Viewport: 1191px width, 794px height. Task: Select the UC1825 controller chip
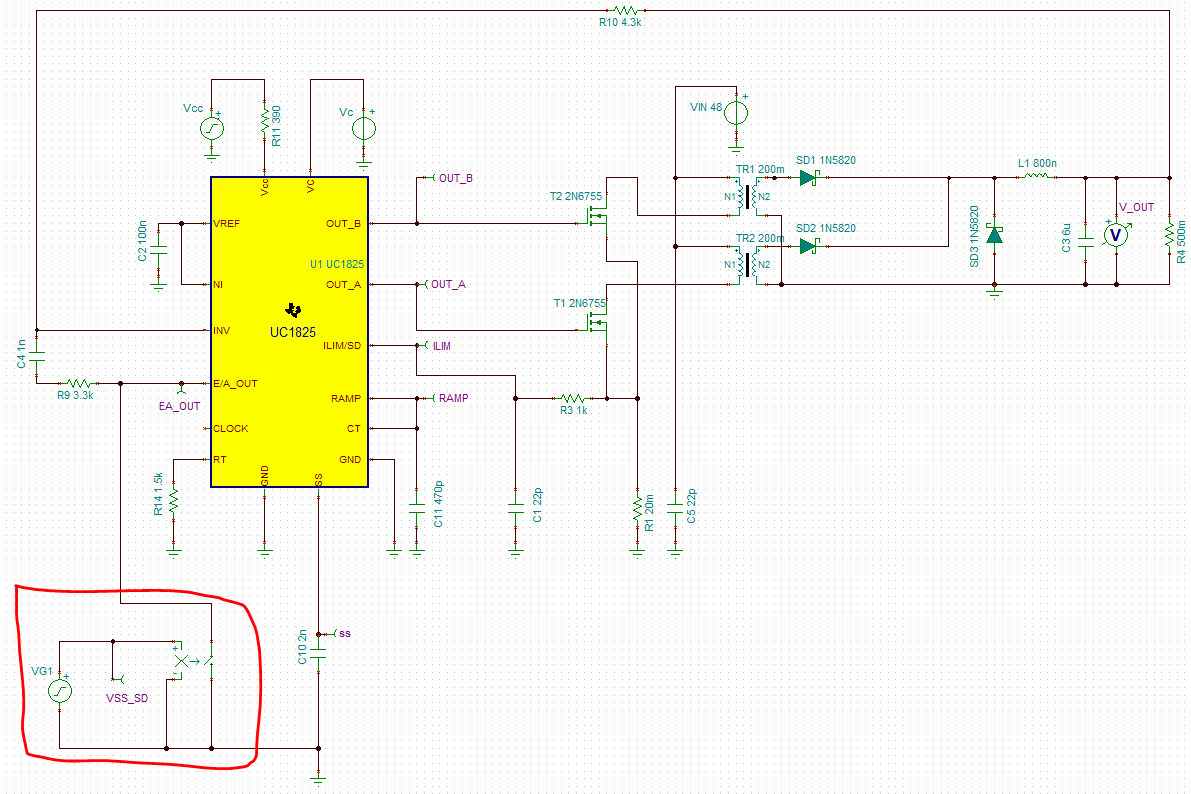click(x=289, y=332)
